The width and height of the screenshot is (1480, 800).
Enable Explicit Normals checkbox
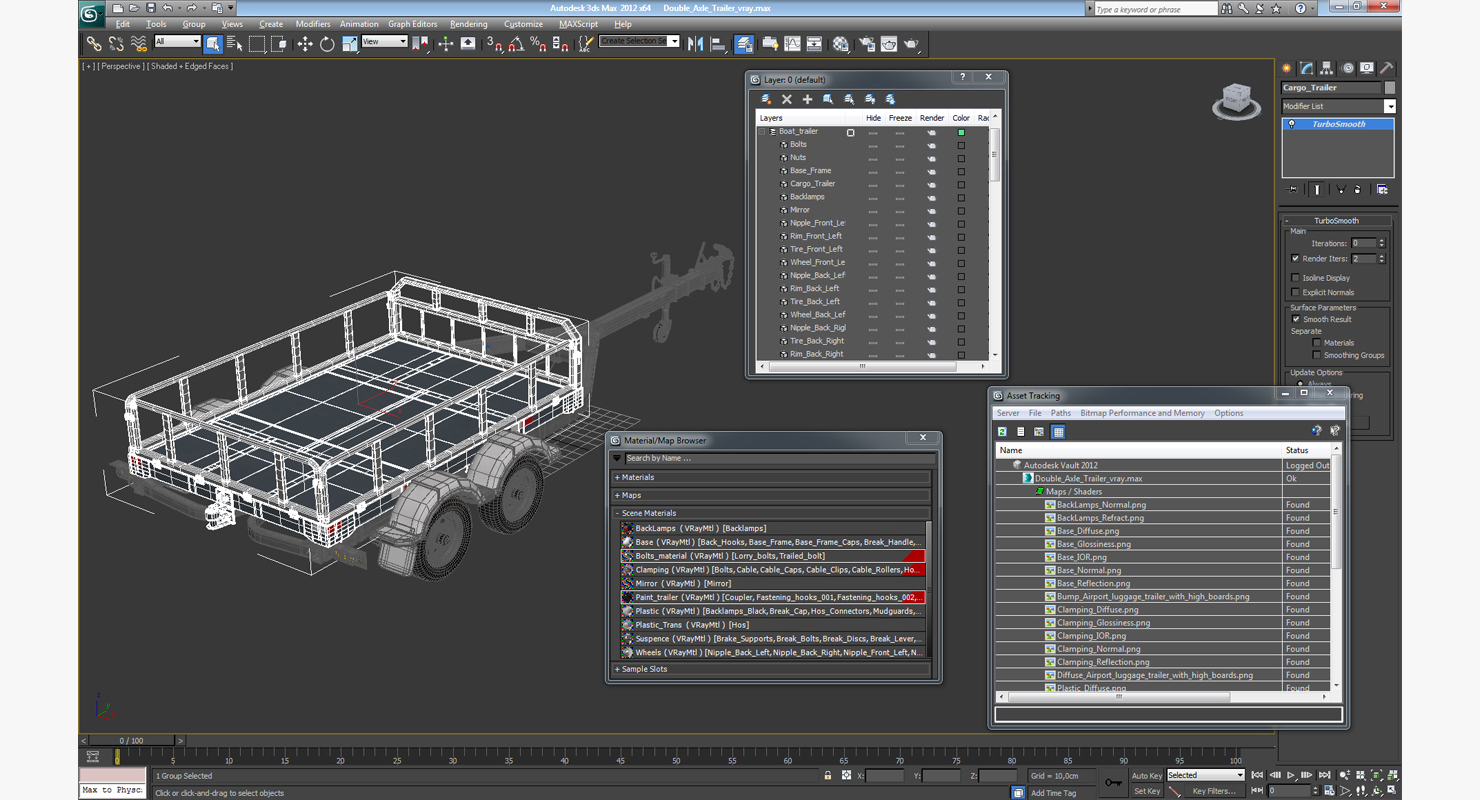pos(1296,293)
